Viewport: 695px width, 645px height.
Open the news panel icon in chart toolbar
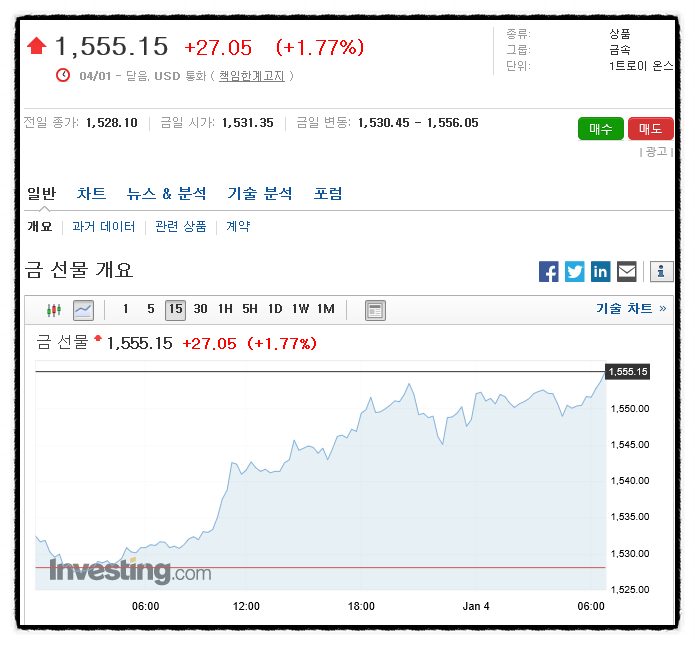coord(375,310)
